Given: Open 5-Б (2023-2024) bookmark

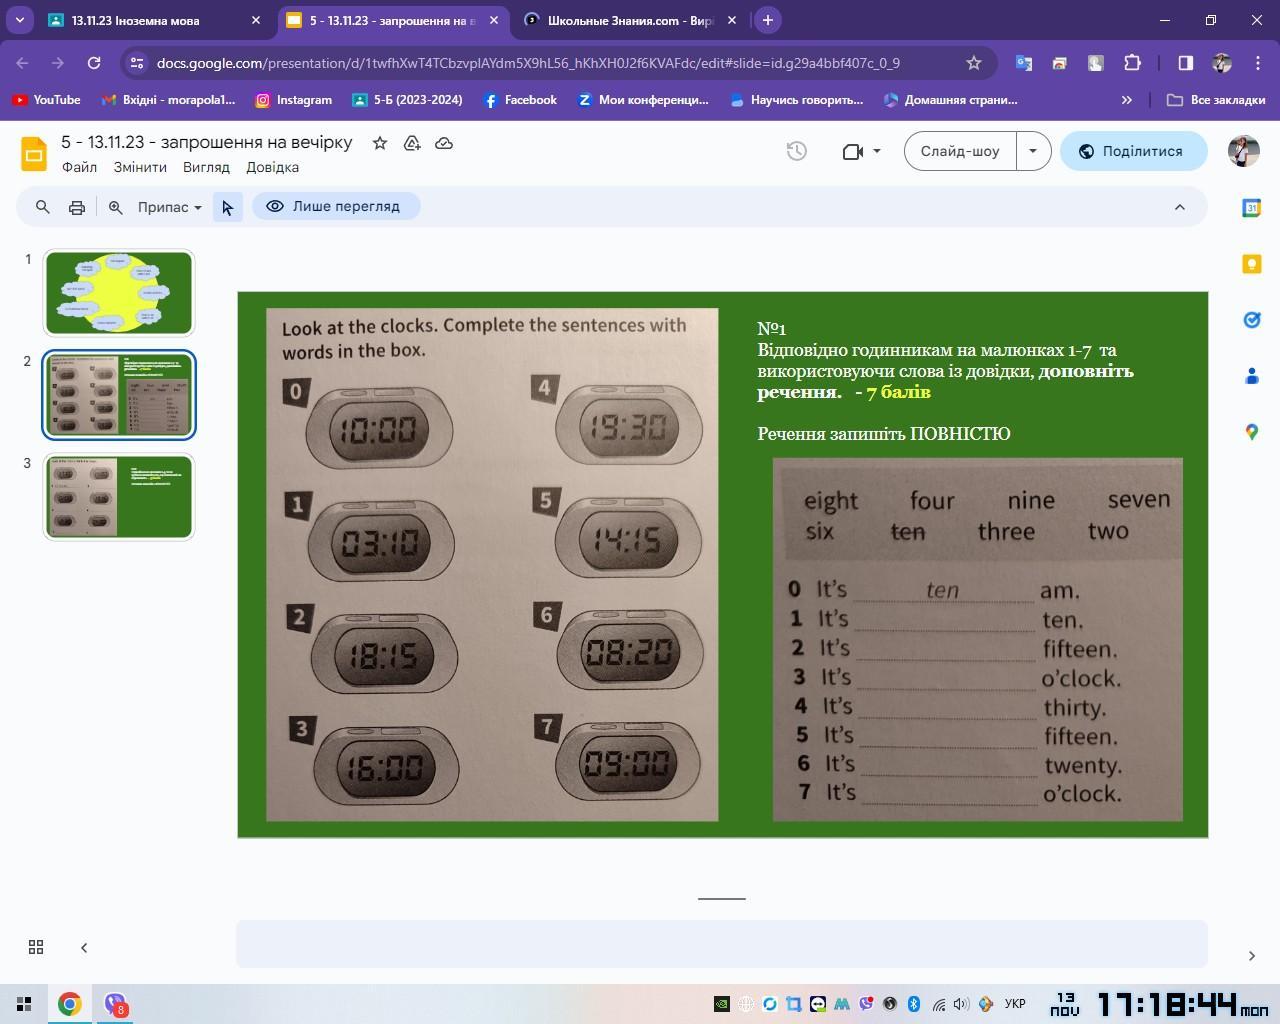Looking at the screenshot, I should (408, 100).
